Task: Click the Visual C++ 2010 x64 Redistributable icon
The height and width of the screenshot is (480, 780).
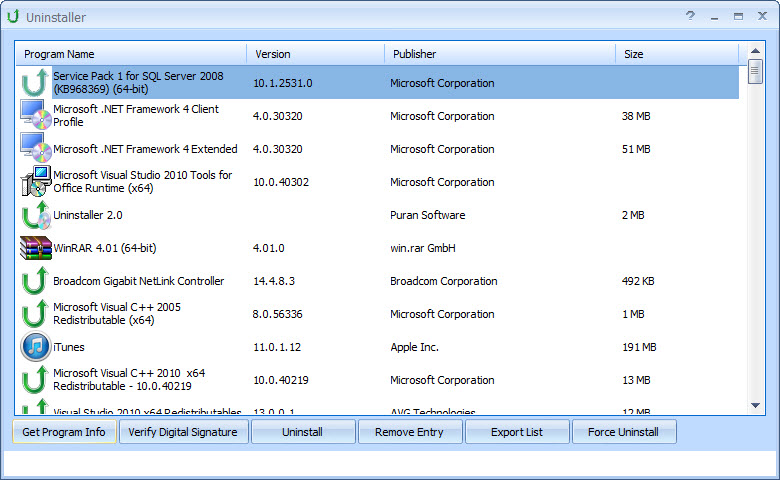Action: tap(35, 380)
